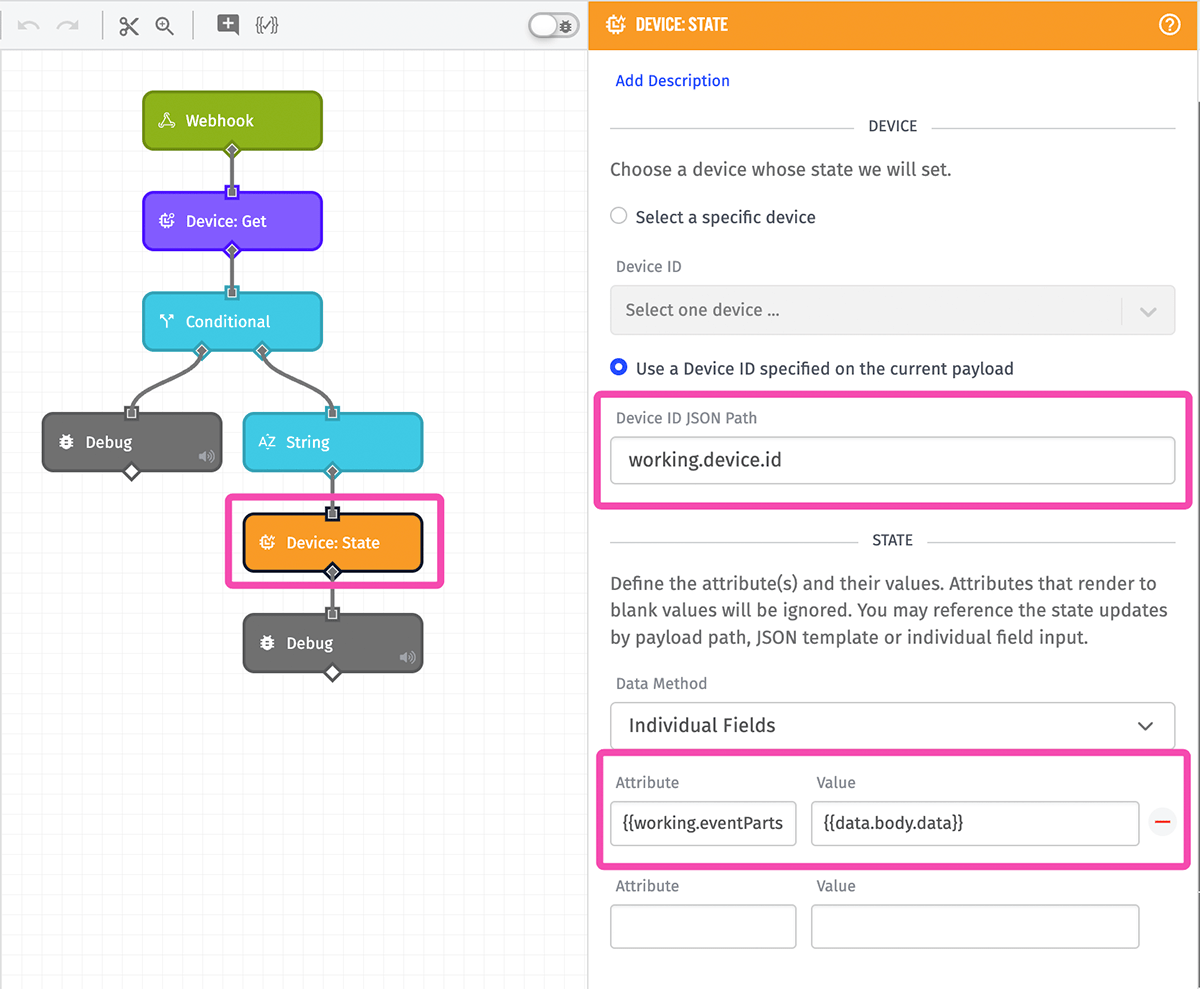The height and width of the screenshot is (989, 1200).
Task: Click the Device: Get node chip icon
Action: point(167,221)
